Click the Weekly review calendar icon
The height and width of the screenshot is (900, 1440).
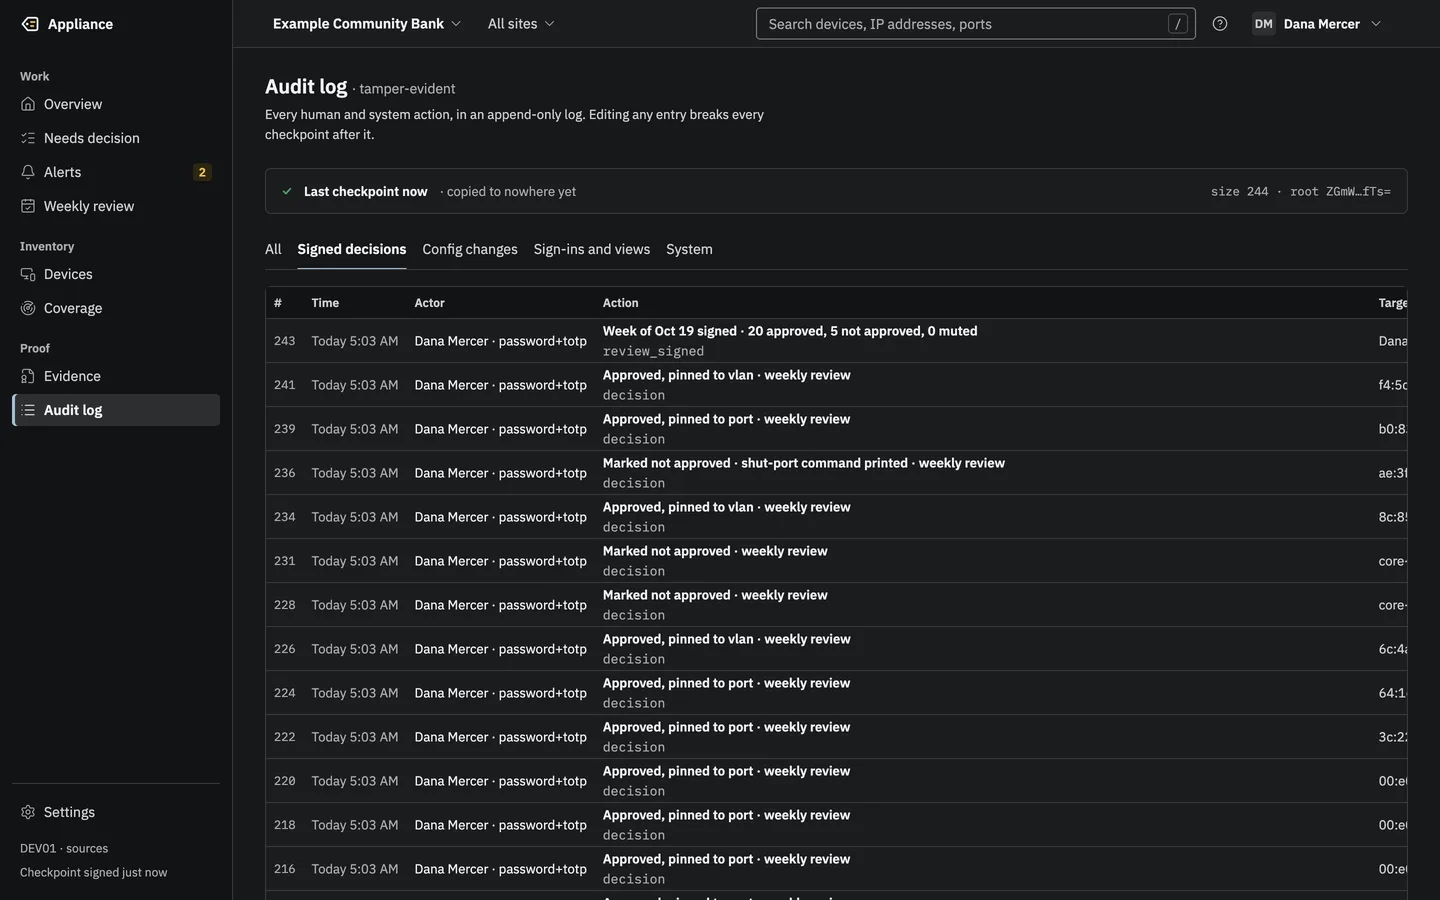click(x=28, y=206)
